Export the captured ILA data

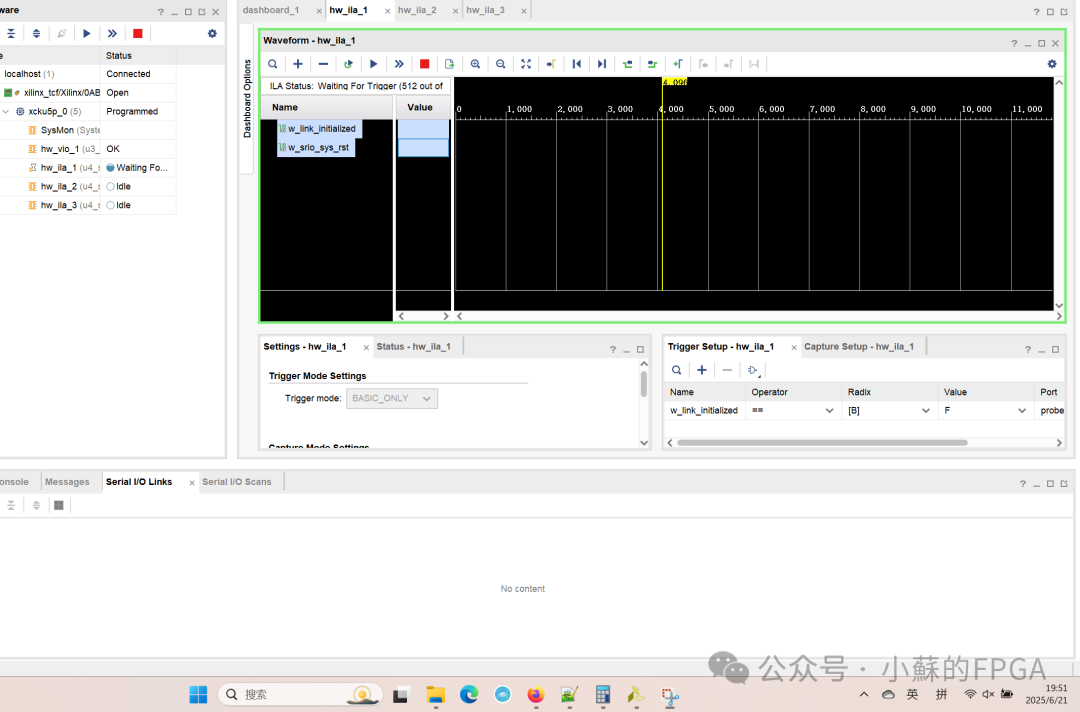[x=448, y=63]
